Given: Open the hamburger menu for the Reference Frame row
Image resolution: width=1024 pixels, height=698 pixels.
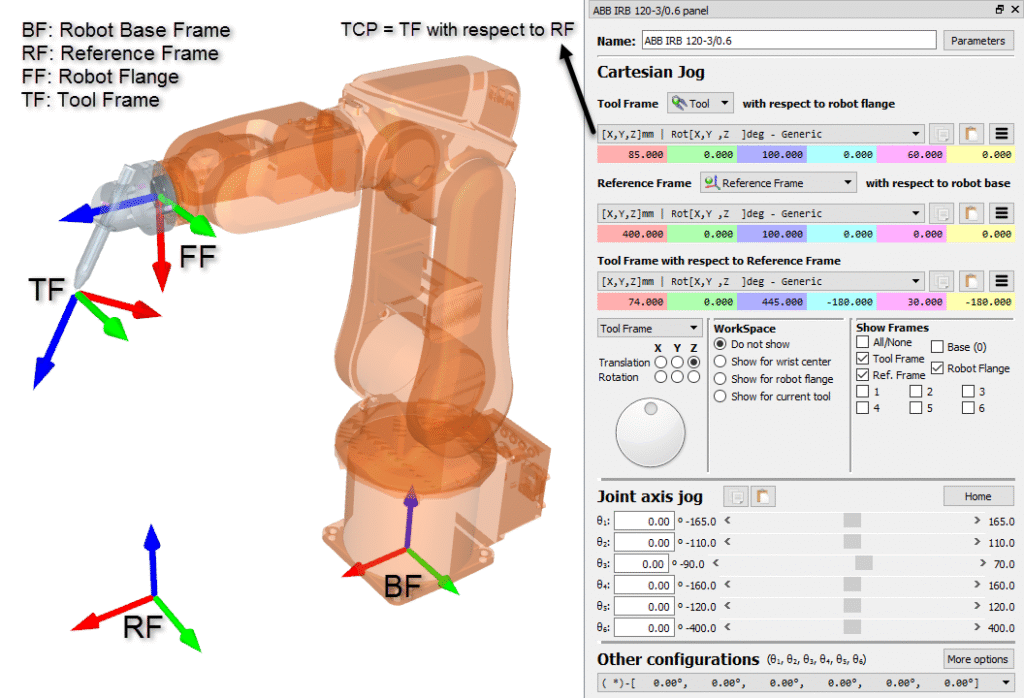Looking at the screenshot, I should click(1000, 213).
